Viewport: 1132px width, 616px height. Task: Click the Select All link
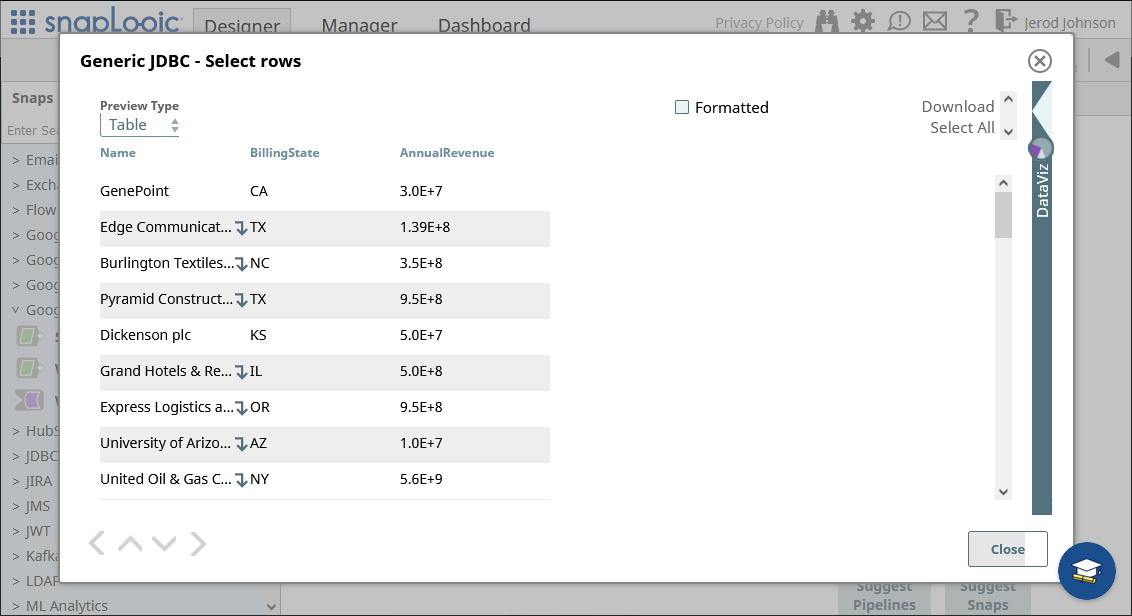tap(961, 127)
